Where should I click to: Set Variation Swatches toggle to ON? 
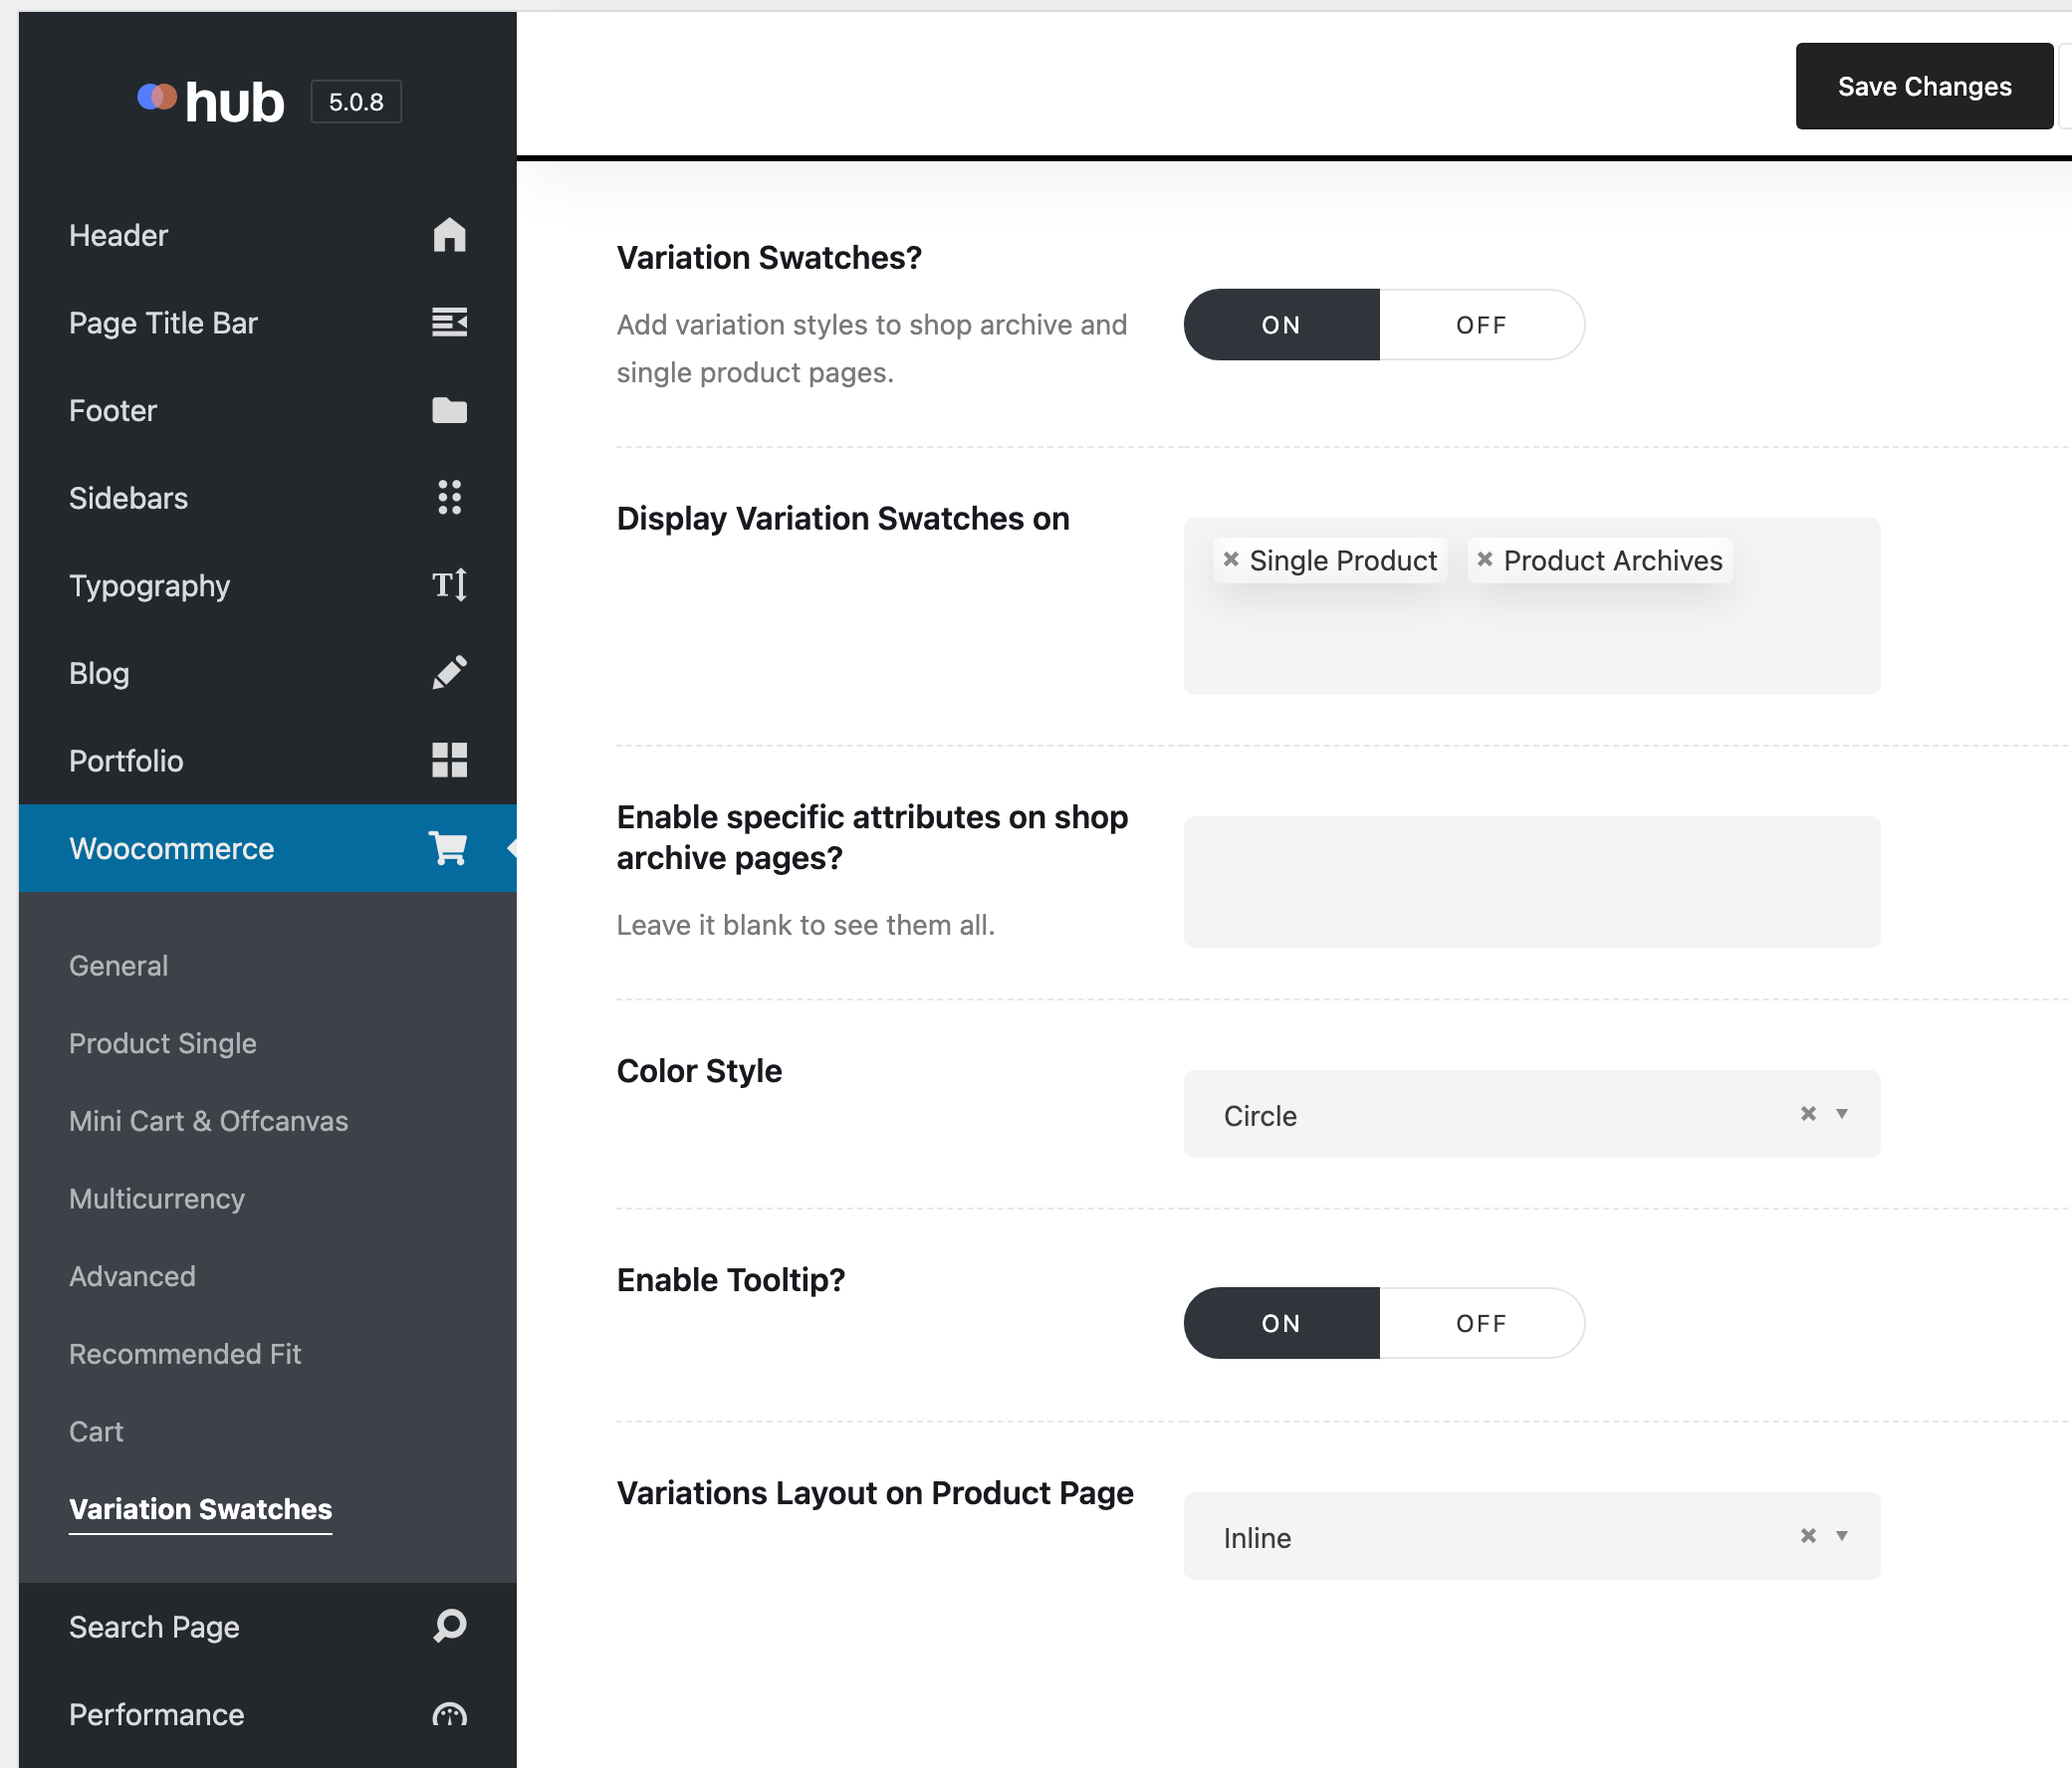pyautogui.click(x=1281, y=325)
